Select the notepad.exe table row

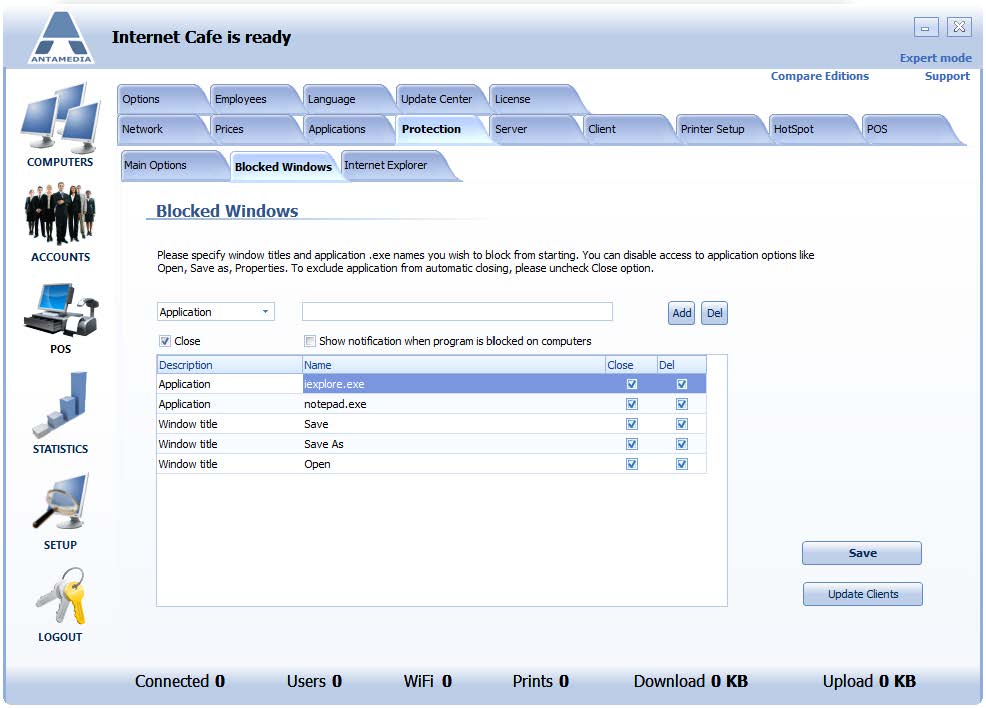click(431, 404)
